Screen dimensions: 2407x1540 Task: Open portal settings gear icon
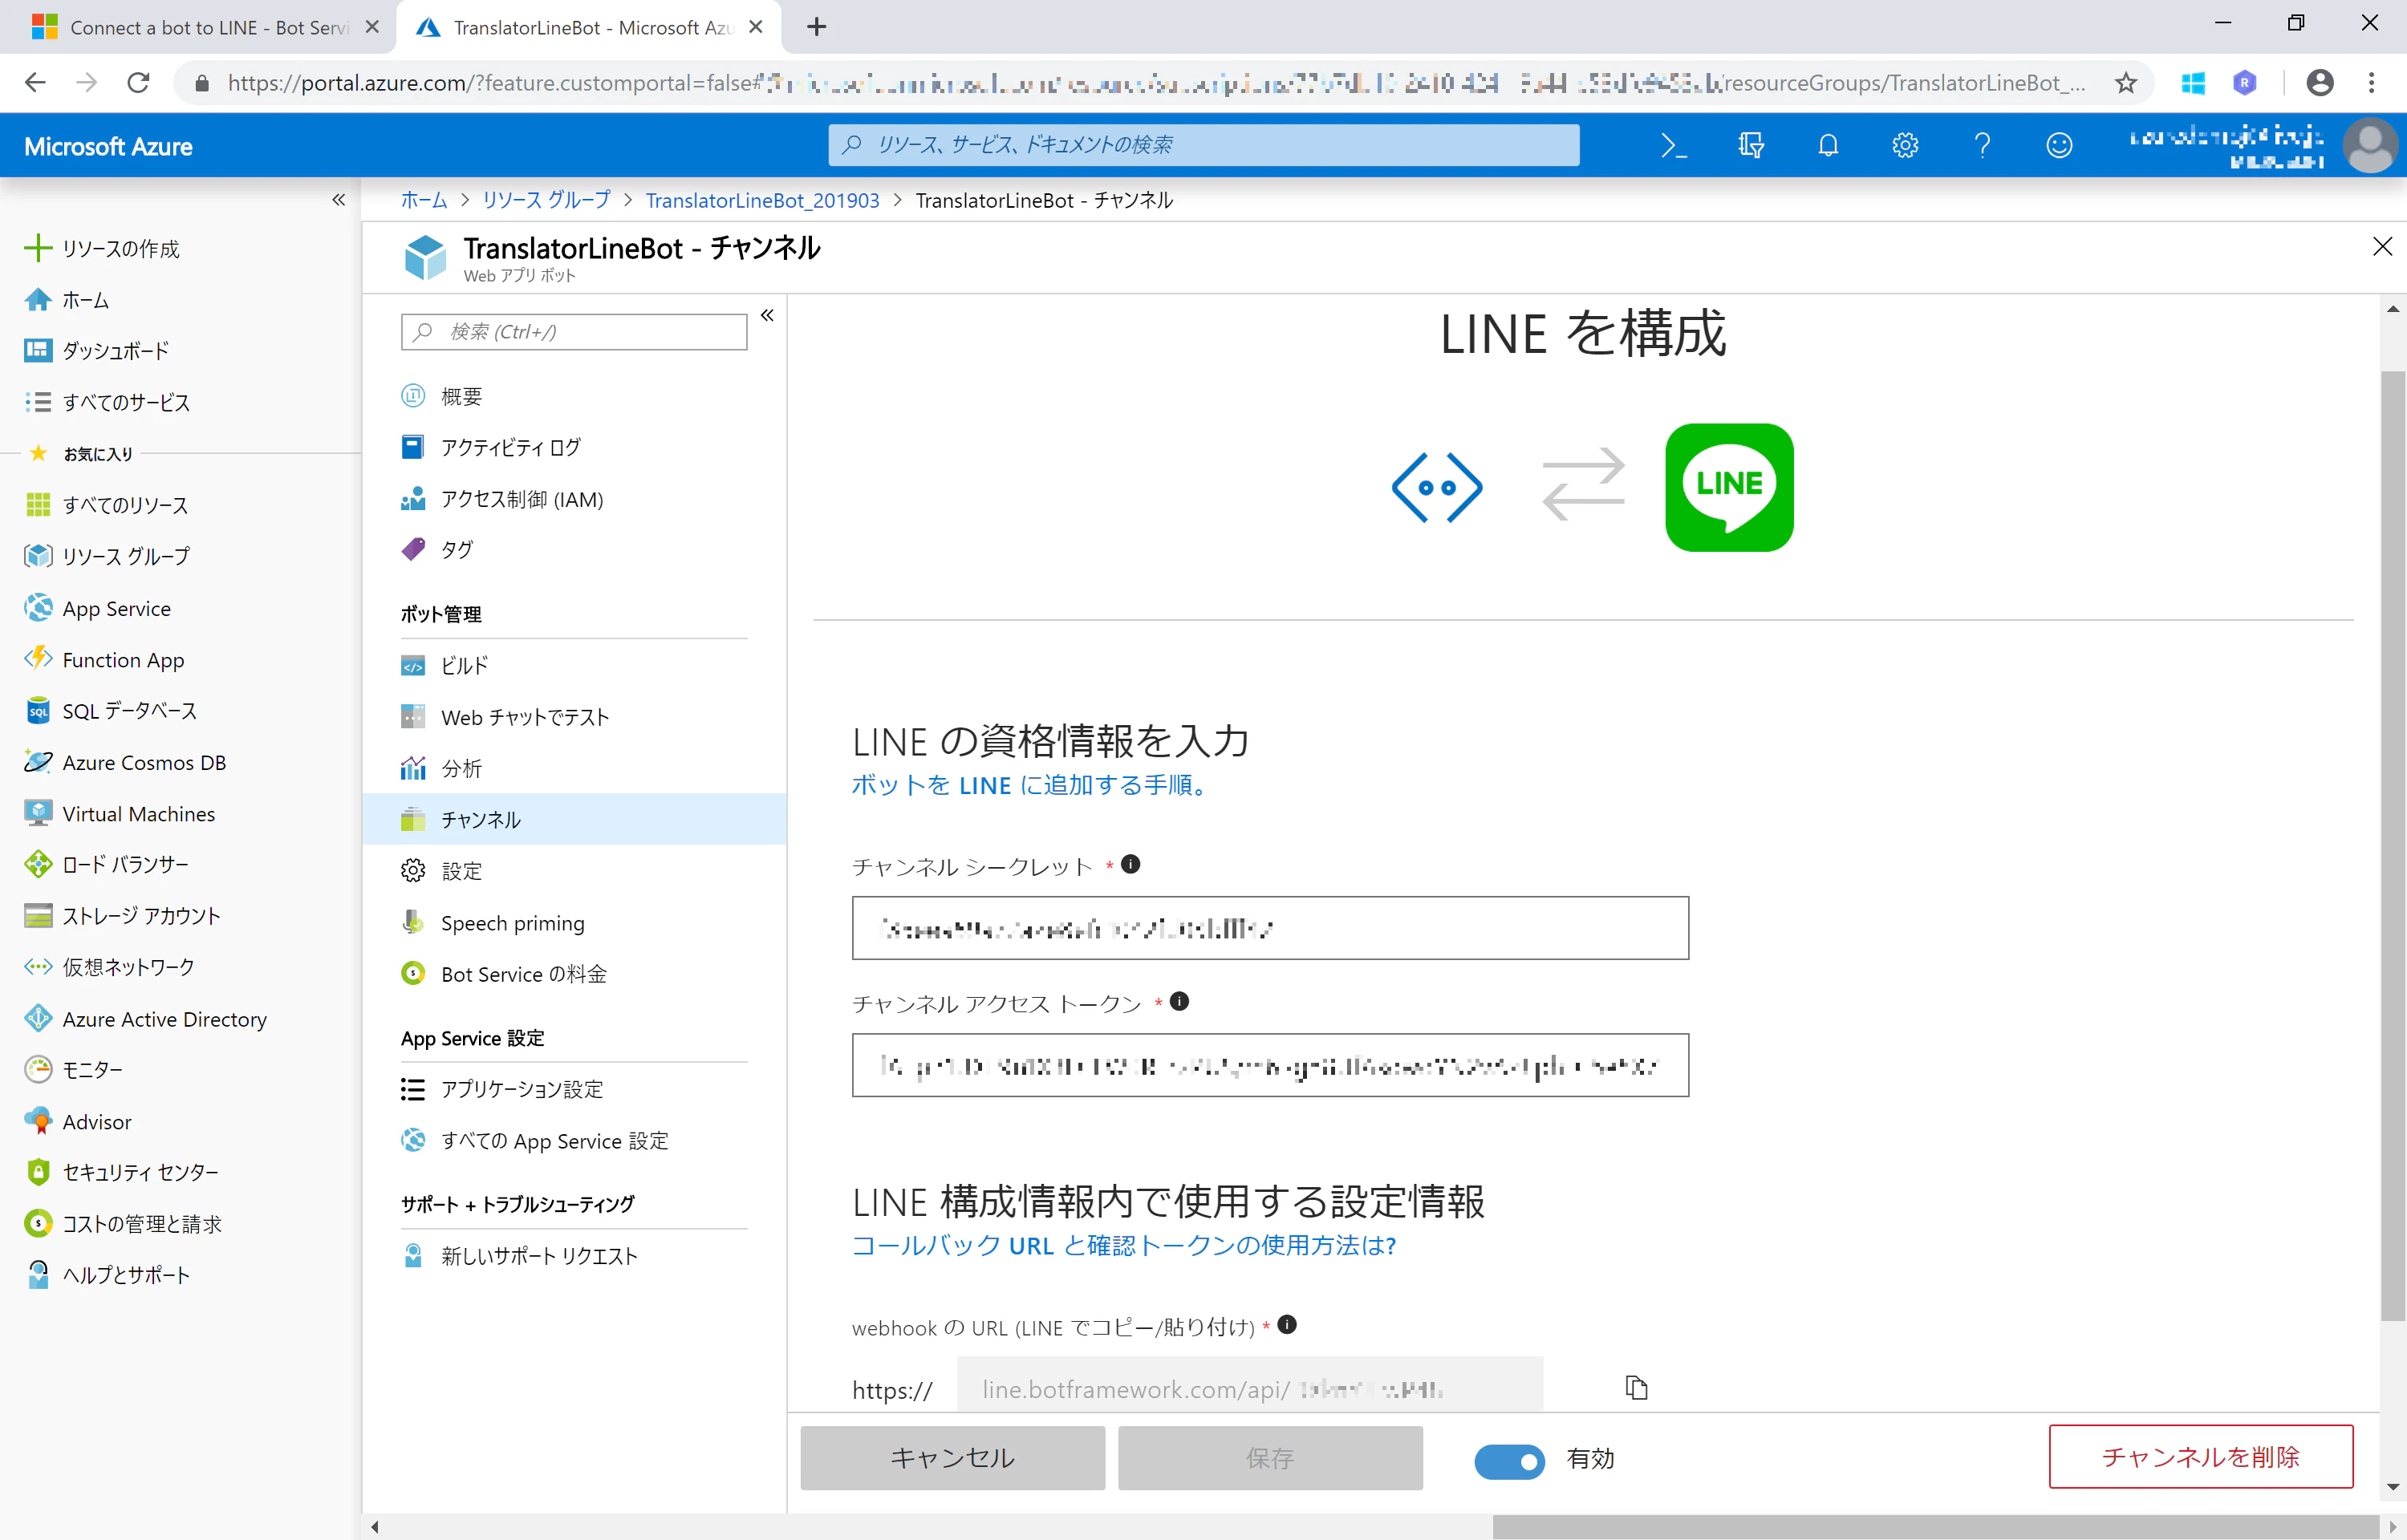click(x=1905, y=146)
